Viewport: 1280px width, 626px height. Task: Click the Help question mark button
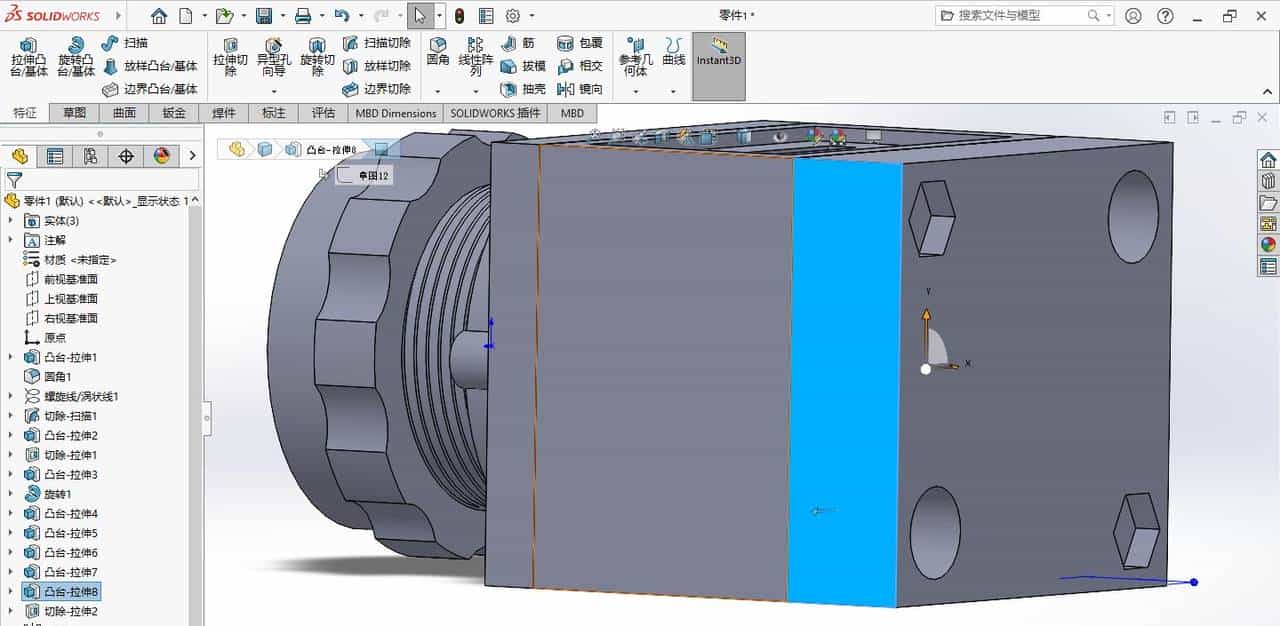[x=1166, y=16]
